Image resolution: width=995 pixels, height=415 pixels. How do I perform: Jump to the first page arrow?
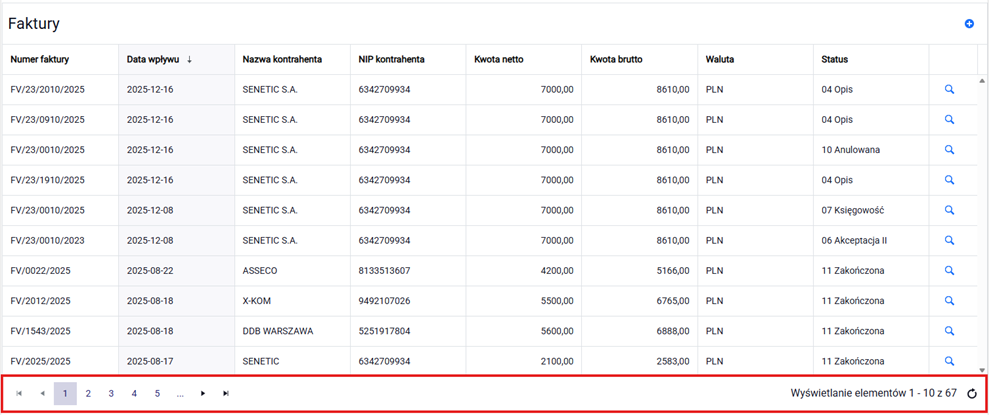click(19, 393)
